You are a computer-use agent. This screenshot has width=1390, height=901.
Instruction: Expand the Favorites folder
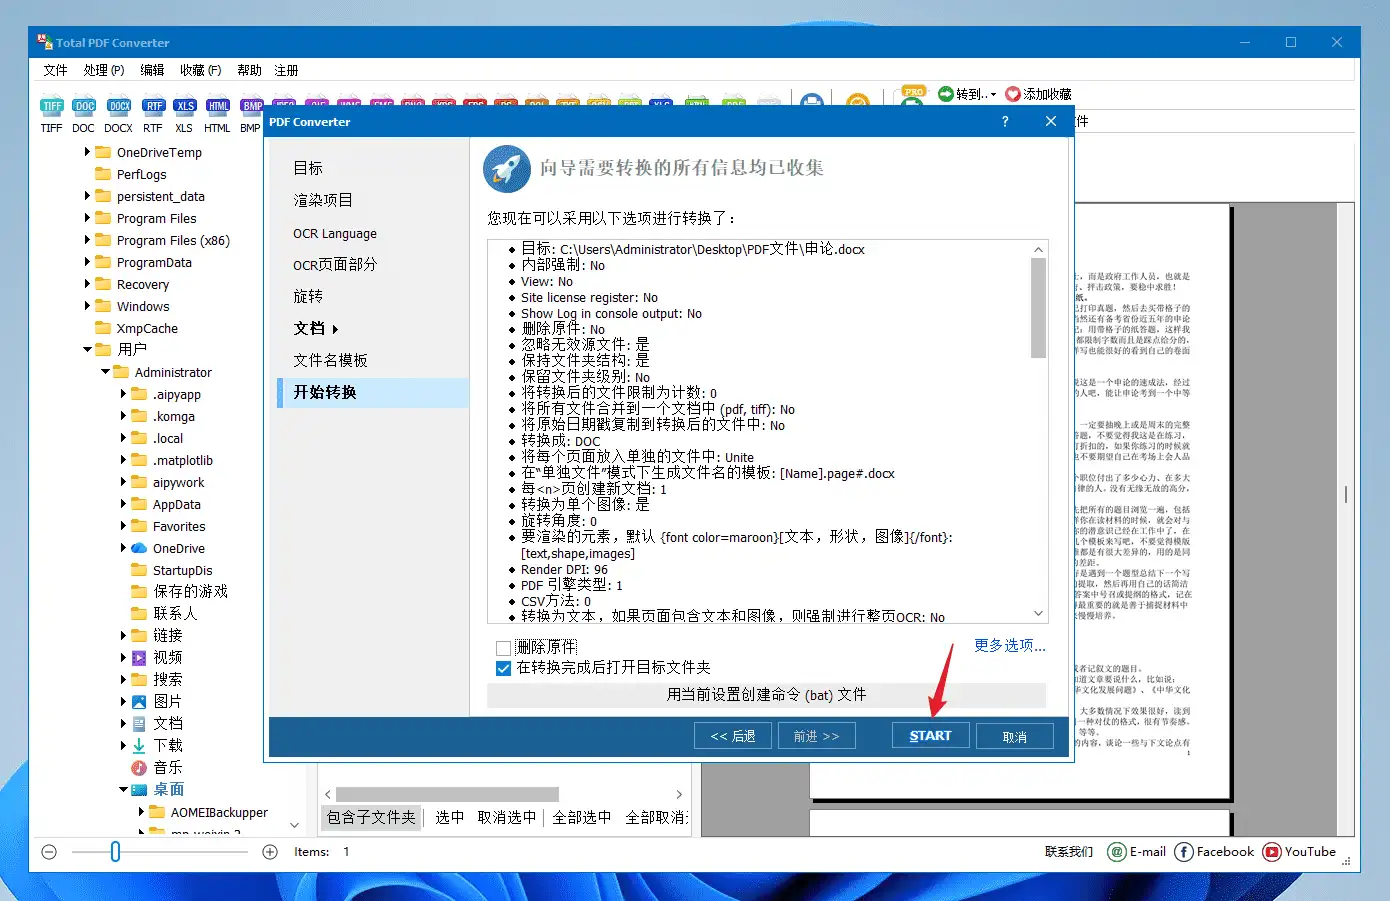(124, 526)
